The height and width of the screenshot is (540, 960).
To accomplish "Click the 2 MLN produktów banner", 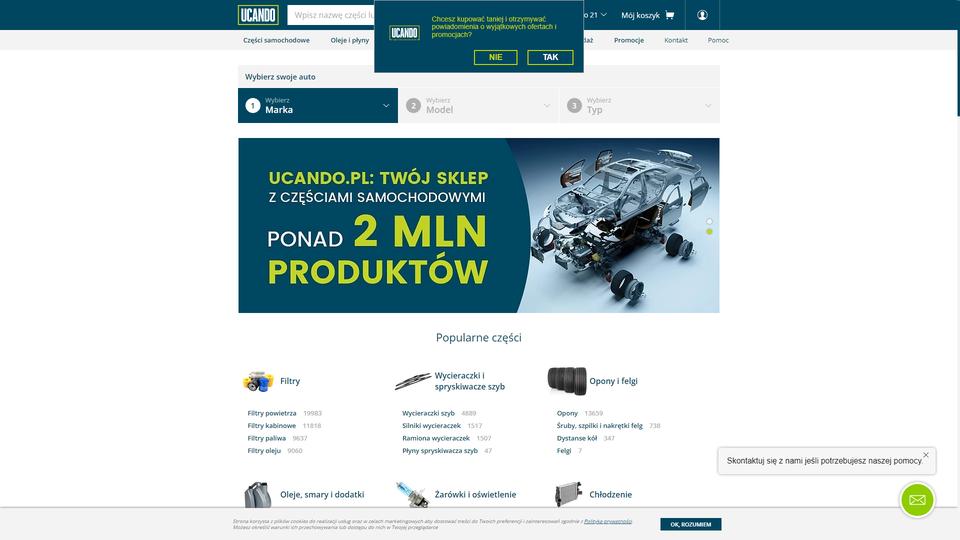I will [x=479, y=225].
